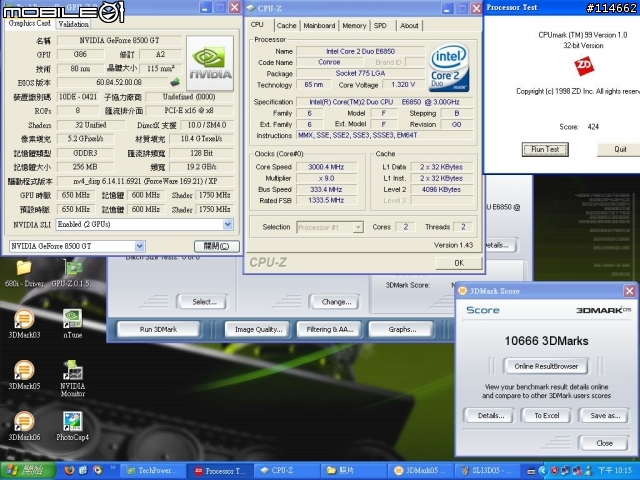This screenshot has width=640, height=480.
Task: Click Run Test in Processor Test
Action: point(545,149)
